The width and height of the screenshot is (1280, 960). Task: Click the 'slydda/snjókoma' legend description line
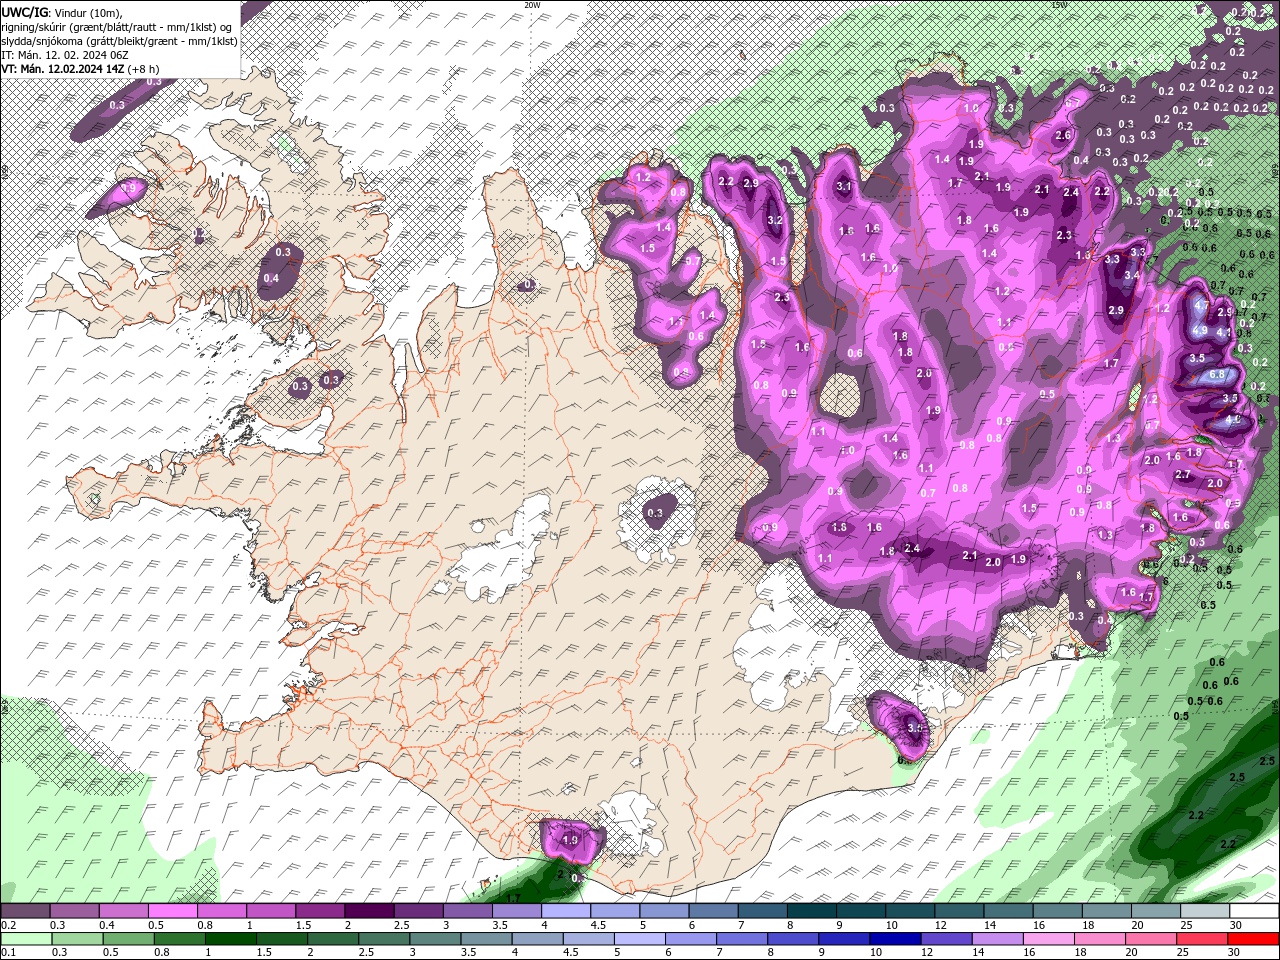click(x=118, y=41)
